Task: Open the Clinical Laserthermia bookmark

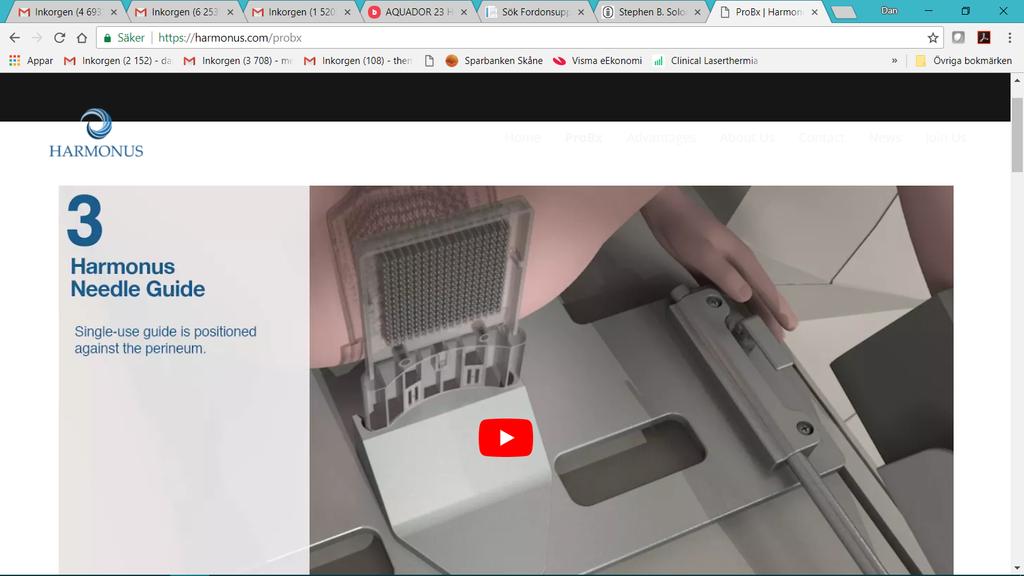Action: (705, 61)
